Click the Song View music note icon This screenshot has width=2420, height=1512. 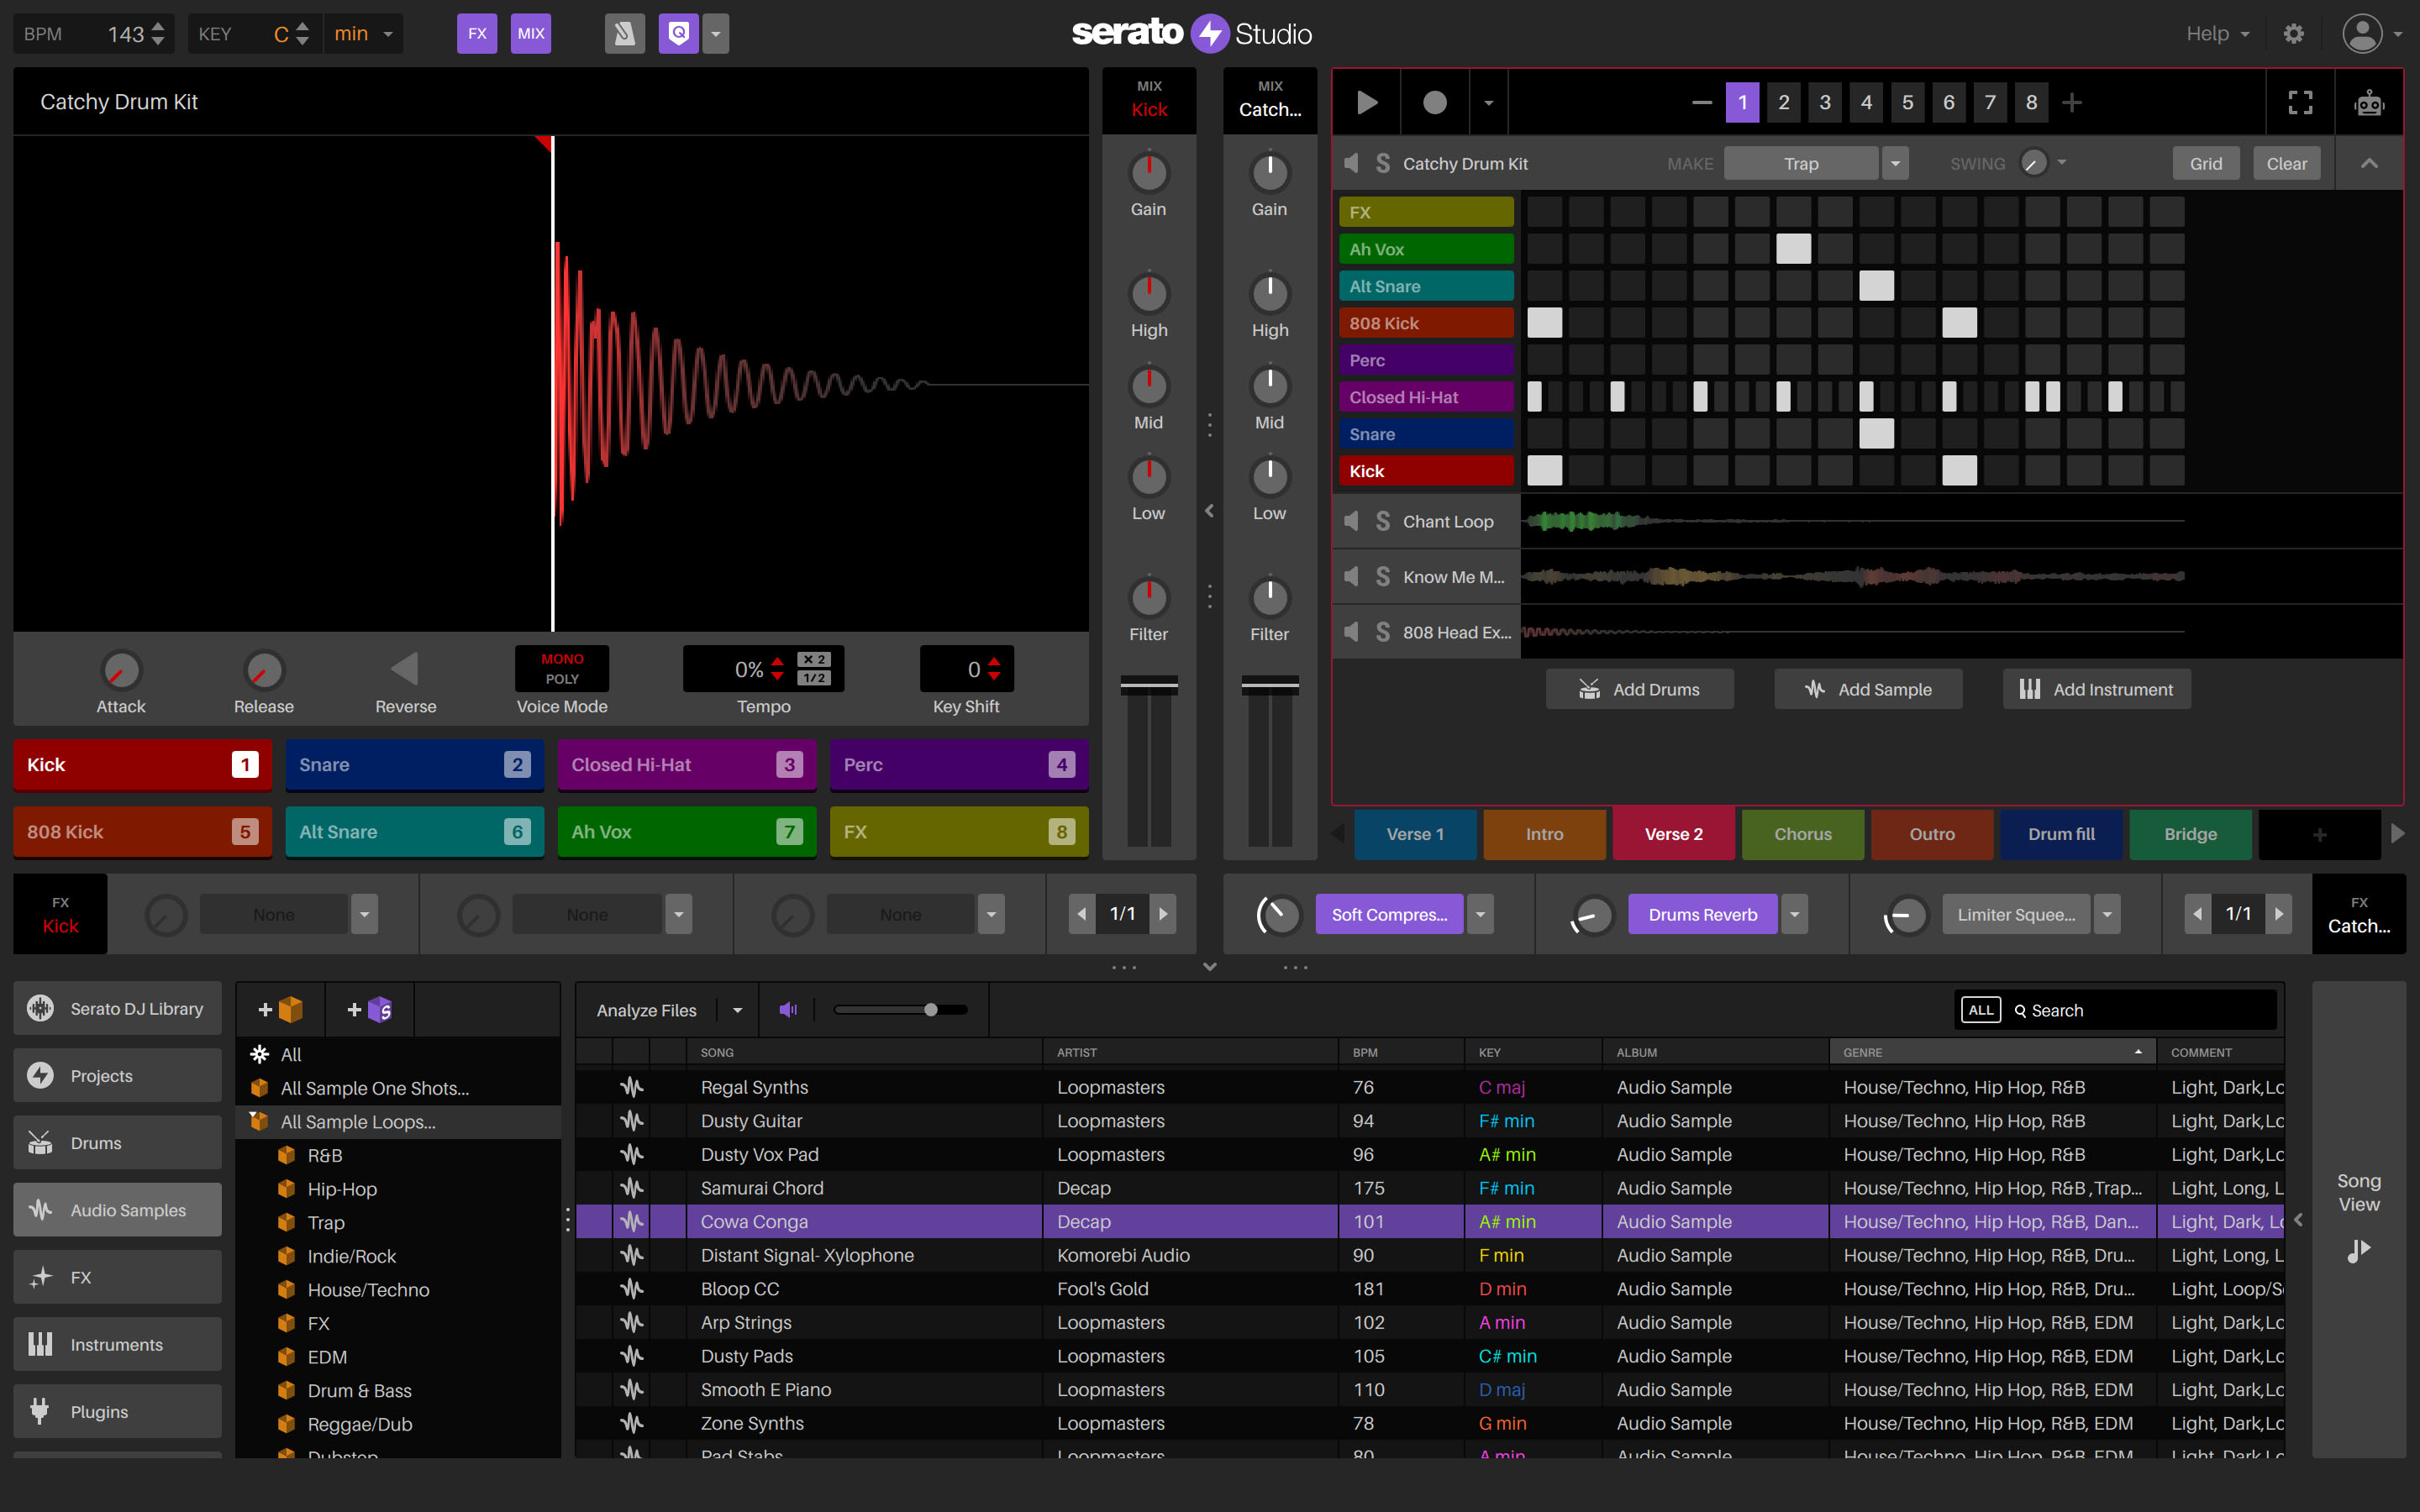click(x=2358, y=1250)
